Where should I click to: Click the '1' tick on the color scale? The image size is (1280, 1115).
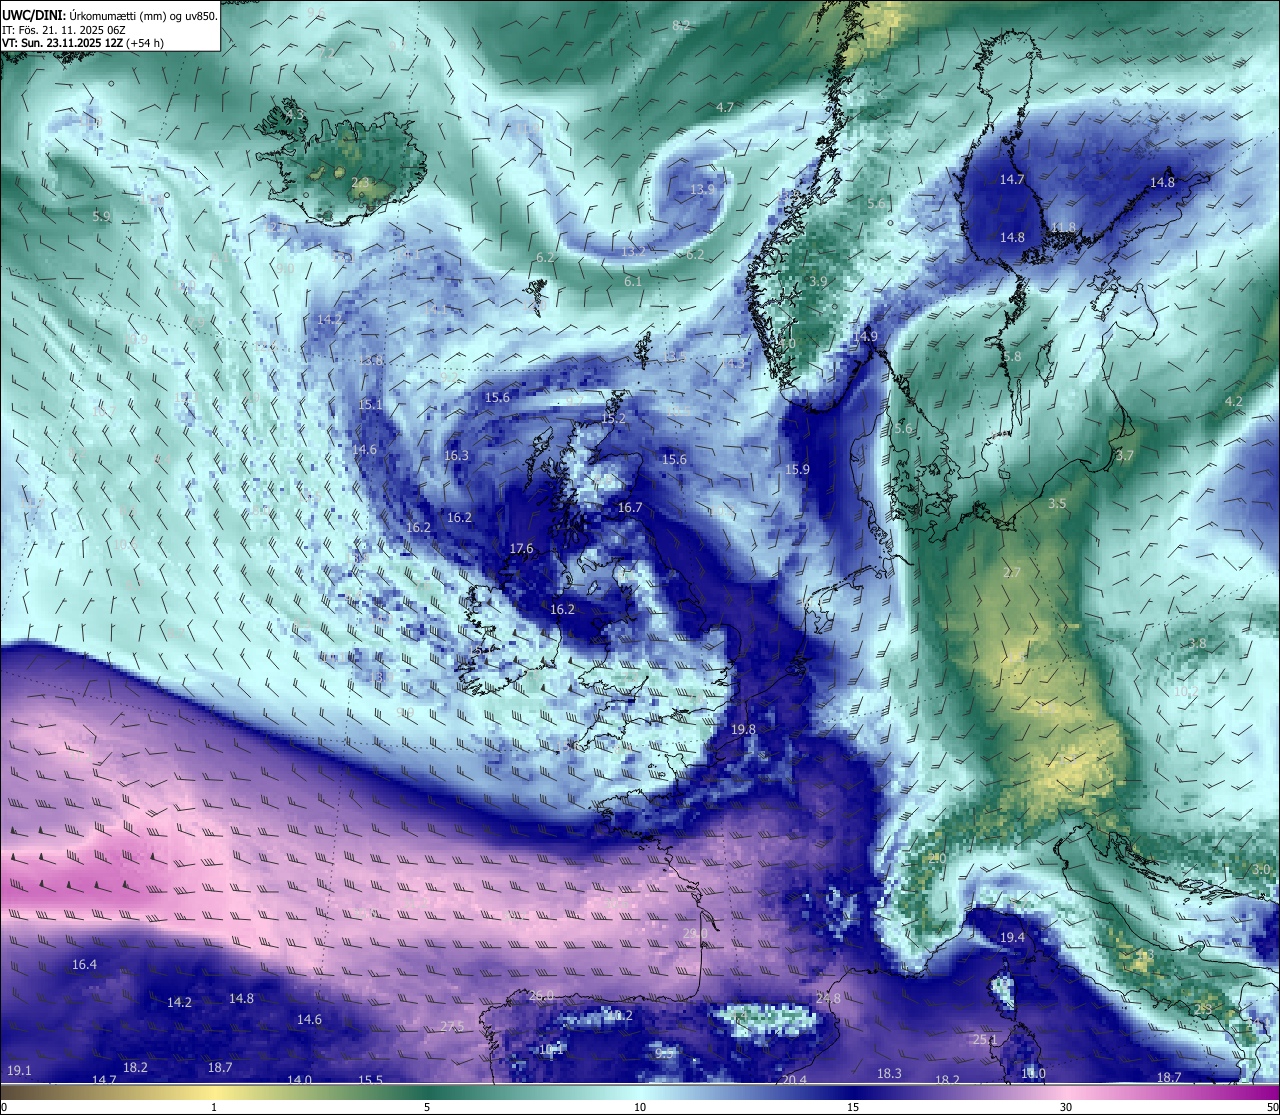[214, 1107]
